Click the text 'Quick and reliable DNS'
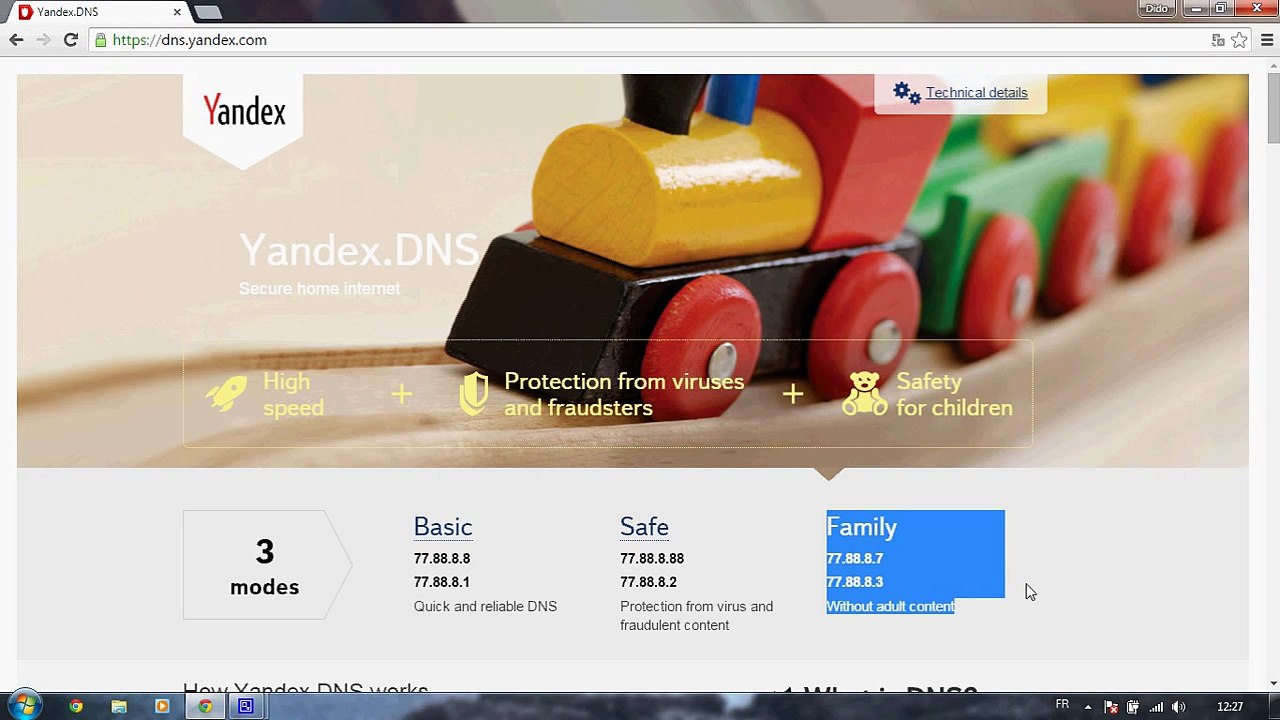Viewport: 1280px width, 720px height. point(485,606)
